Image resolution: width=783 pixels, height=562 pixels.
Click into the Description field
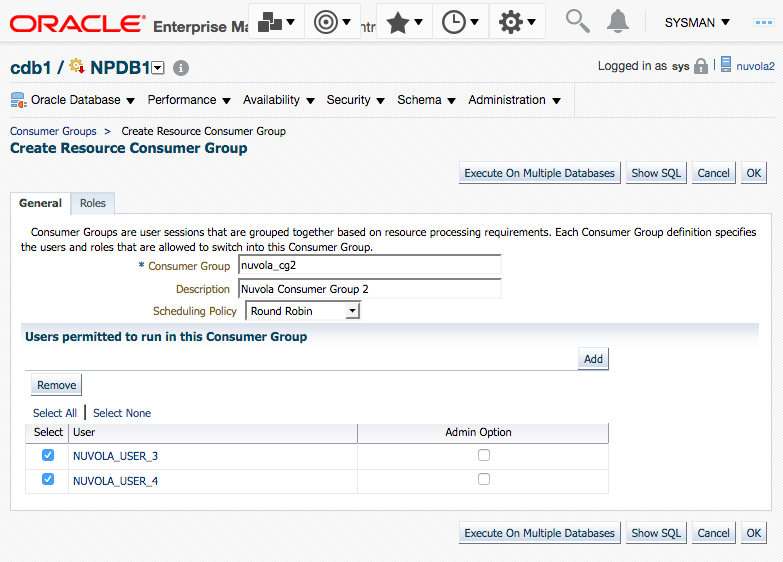370,289
